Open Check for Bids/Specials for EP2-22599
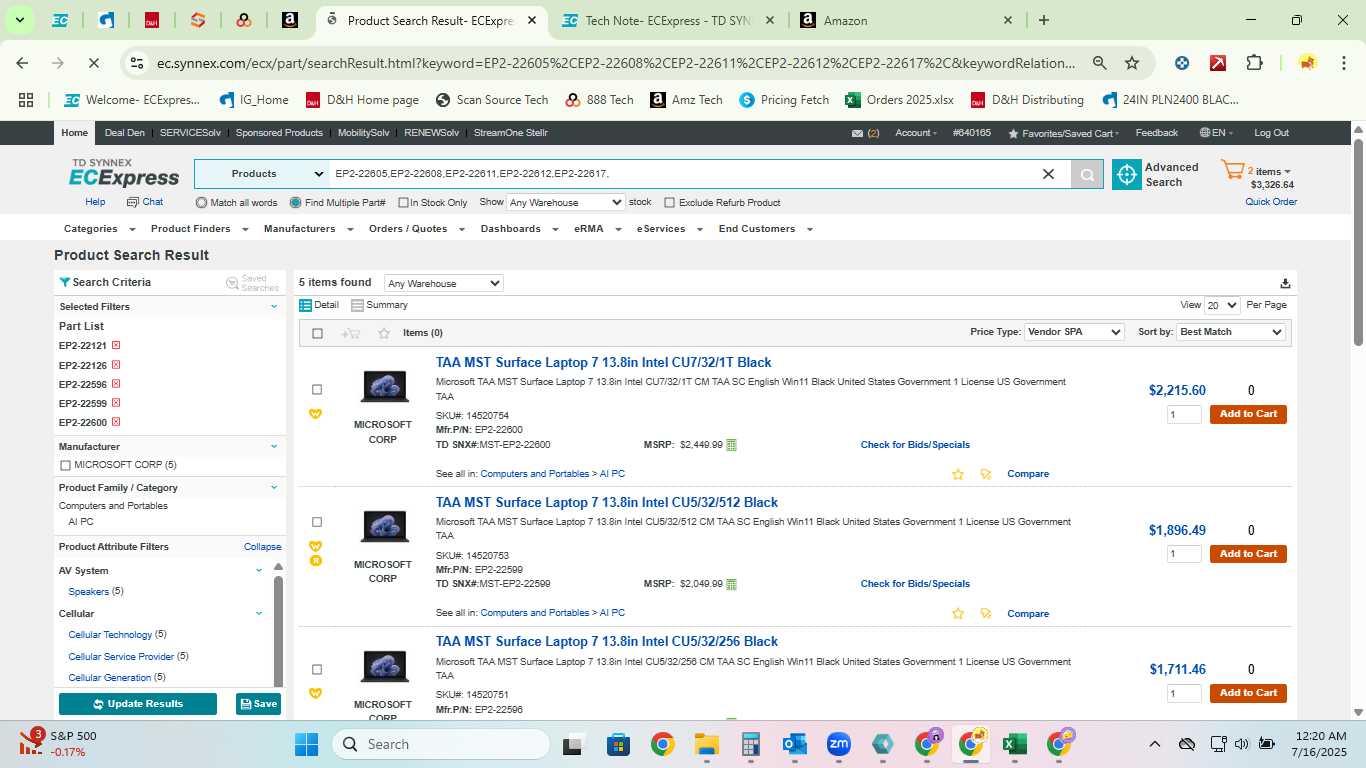This screenshot has height=768, width=1366. click(915, 584)
